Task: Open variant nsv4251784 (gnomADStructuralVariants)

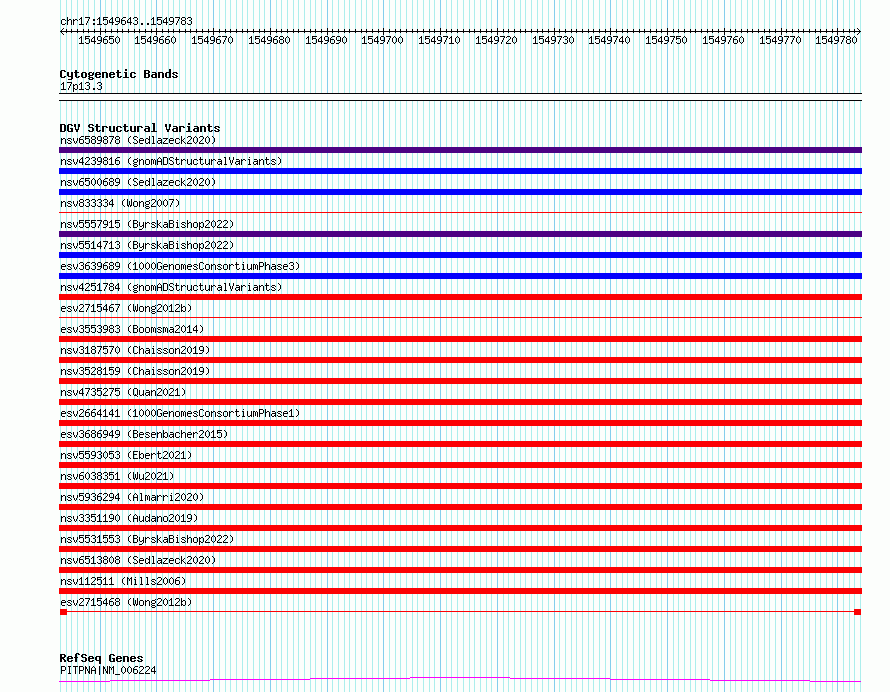Action: pos(171,287)
